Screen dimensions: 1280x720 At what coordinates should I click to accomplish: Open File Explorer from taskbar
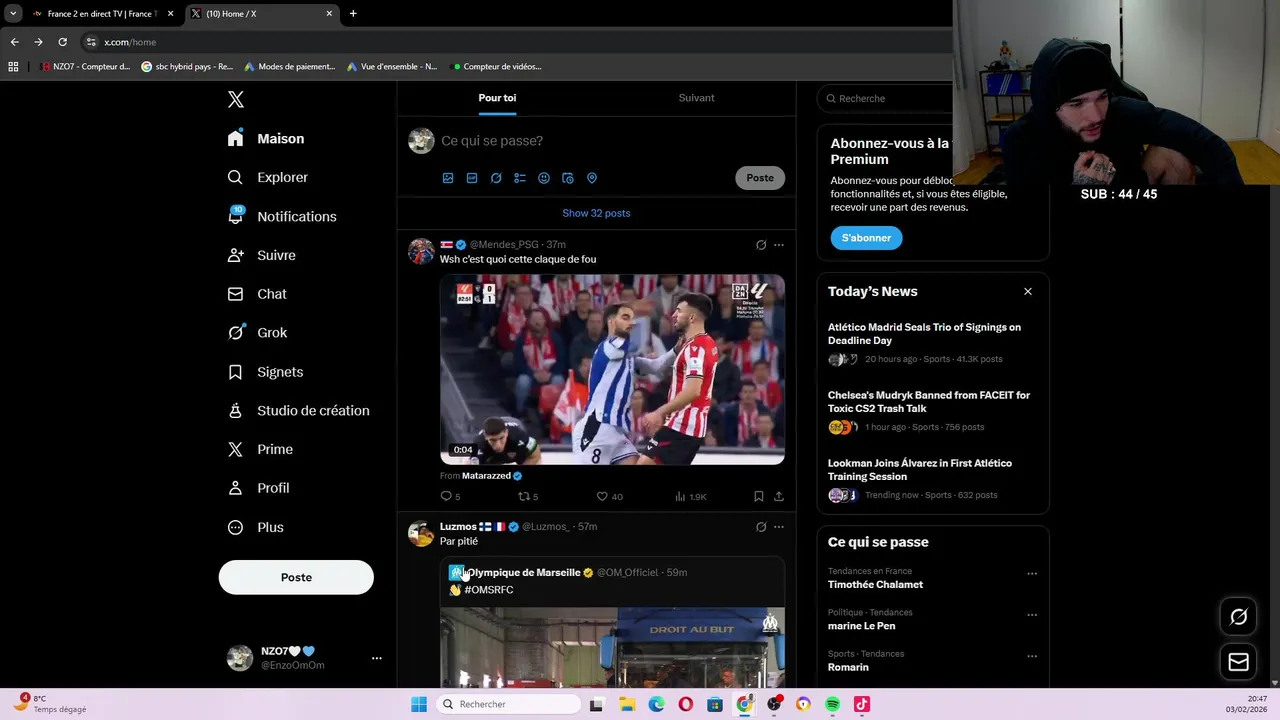tap(627, 705)
